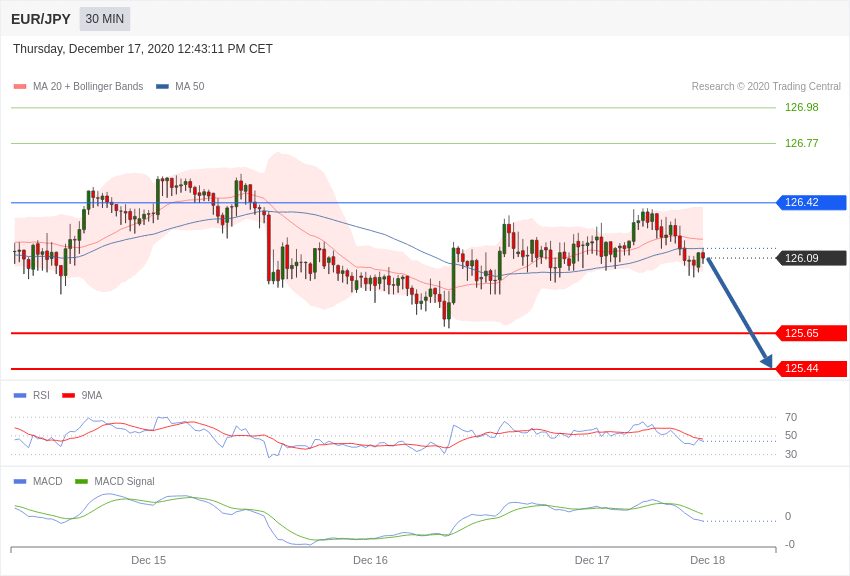
Task: Click the 9MA legend label
Action: (92, 396)
